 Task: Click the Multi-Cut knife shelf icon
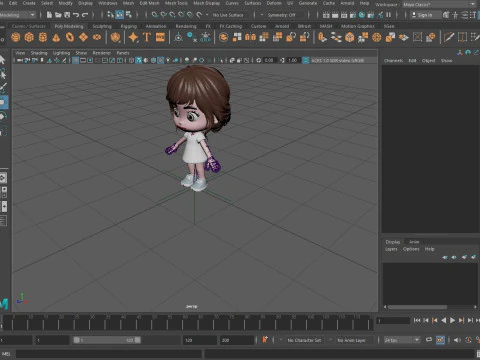click(449, 37)
